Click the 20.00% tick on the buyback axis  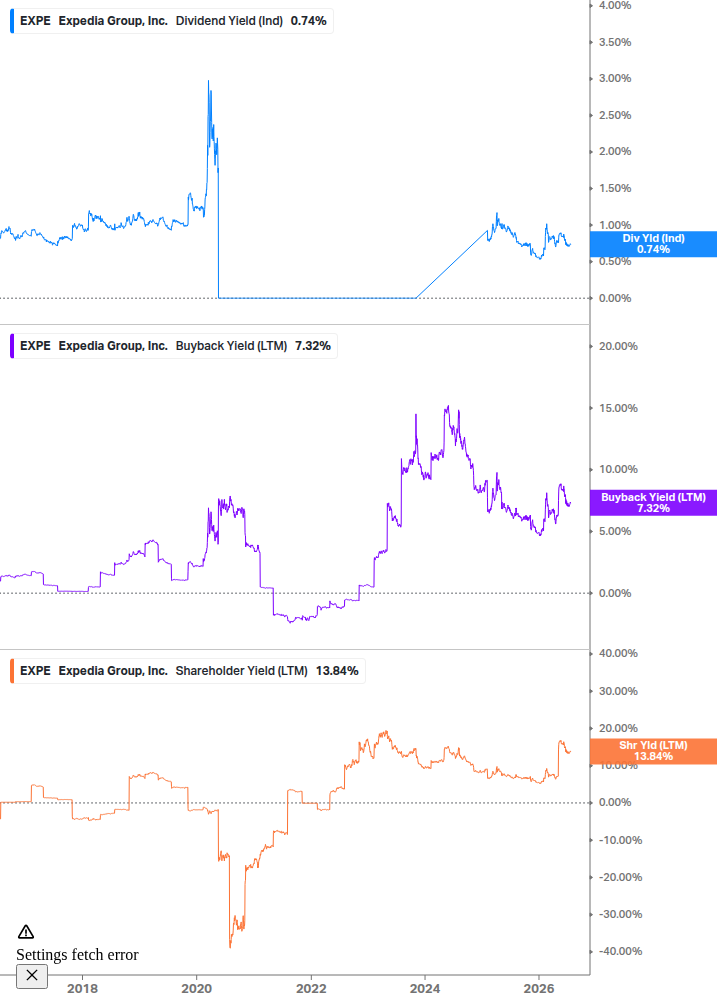click(618, 346)
